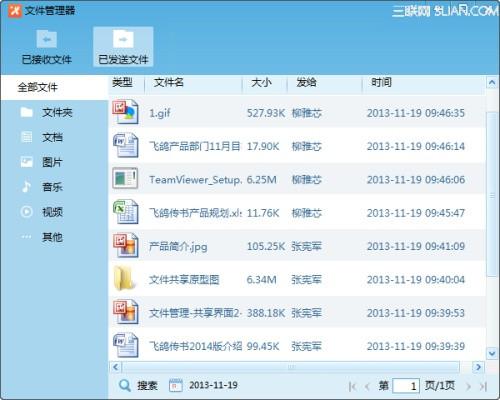Image resolution: width=500 pixels, height=400 pixels.
Task: Switch to the 已发送文件 sent files tab
Action: tap(123, 47)
